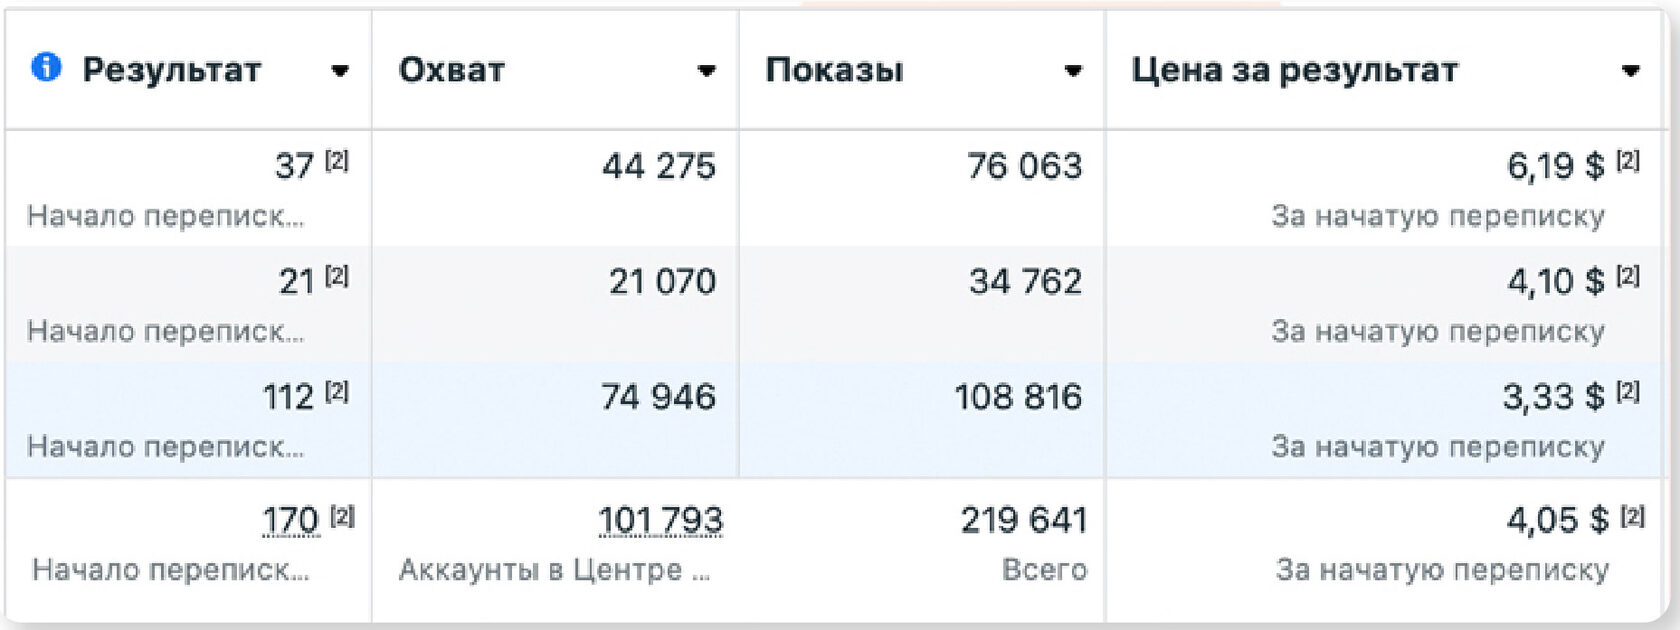This screenshot has width=1680, height=630.
Task: Click the Охват column header
Action: click(x=451, y=70)
